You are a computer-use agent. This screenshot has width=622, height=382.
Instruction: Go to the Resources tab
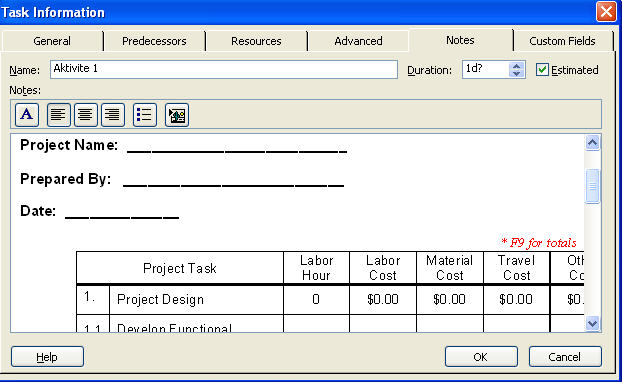coord(256,41)
